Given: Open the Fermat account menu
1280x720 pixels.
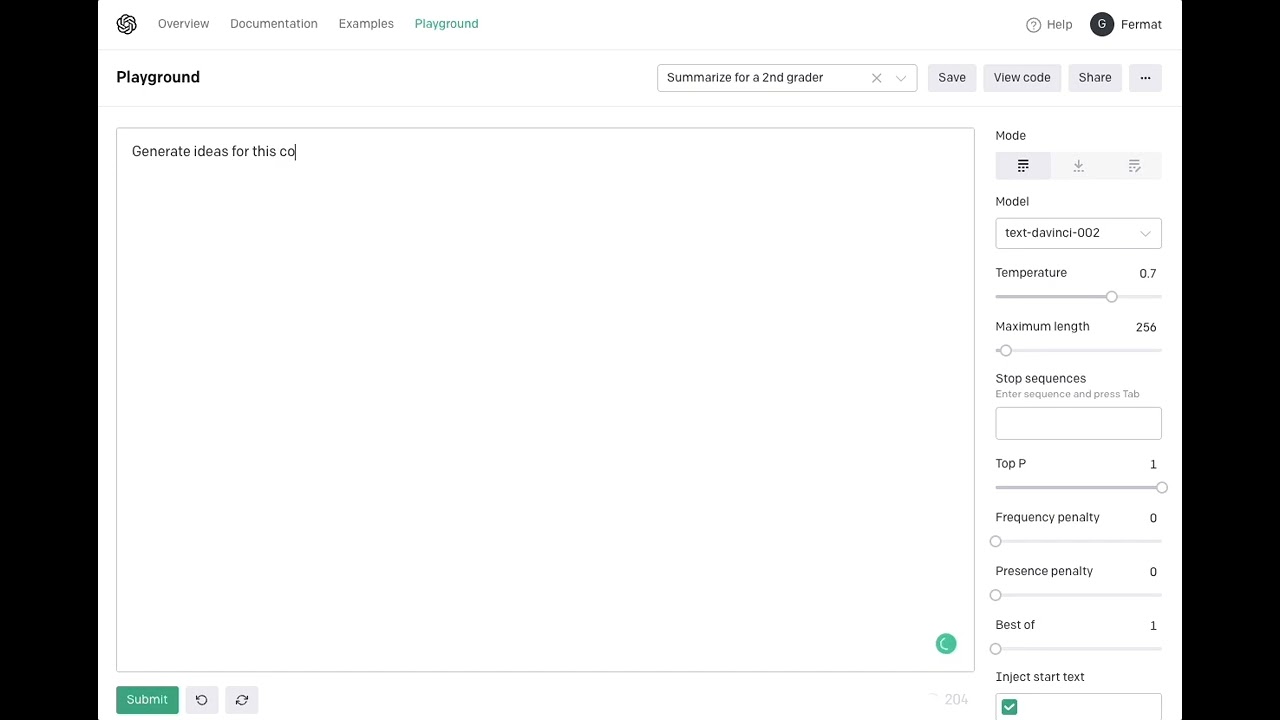Looking at the screenshot, I should [x=1127, y=25].
